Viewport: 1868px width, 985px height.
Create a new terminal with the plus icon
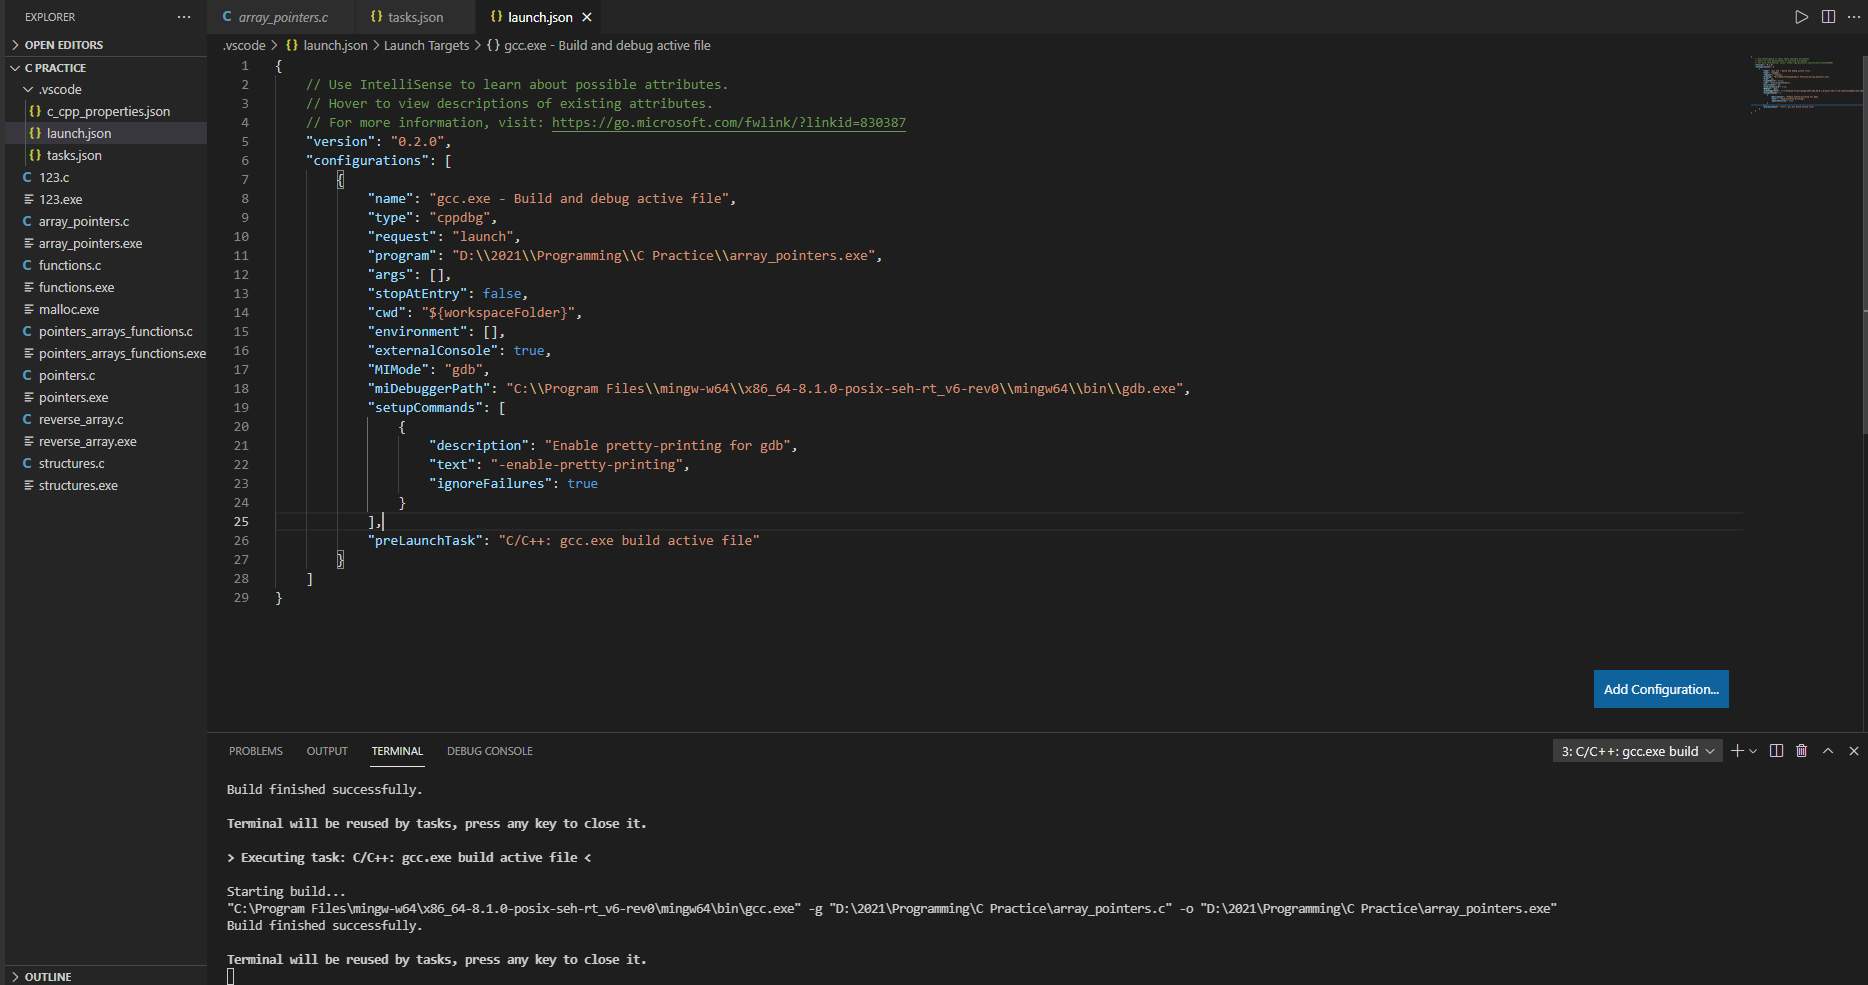(x=1736, y=750)
